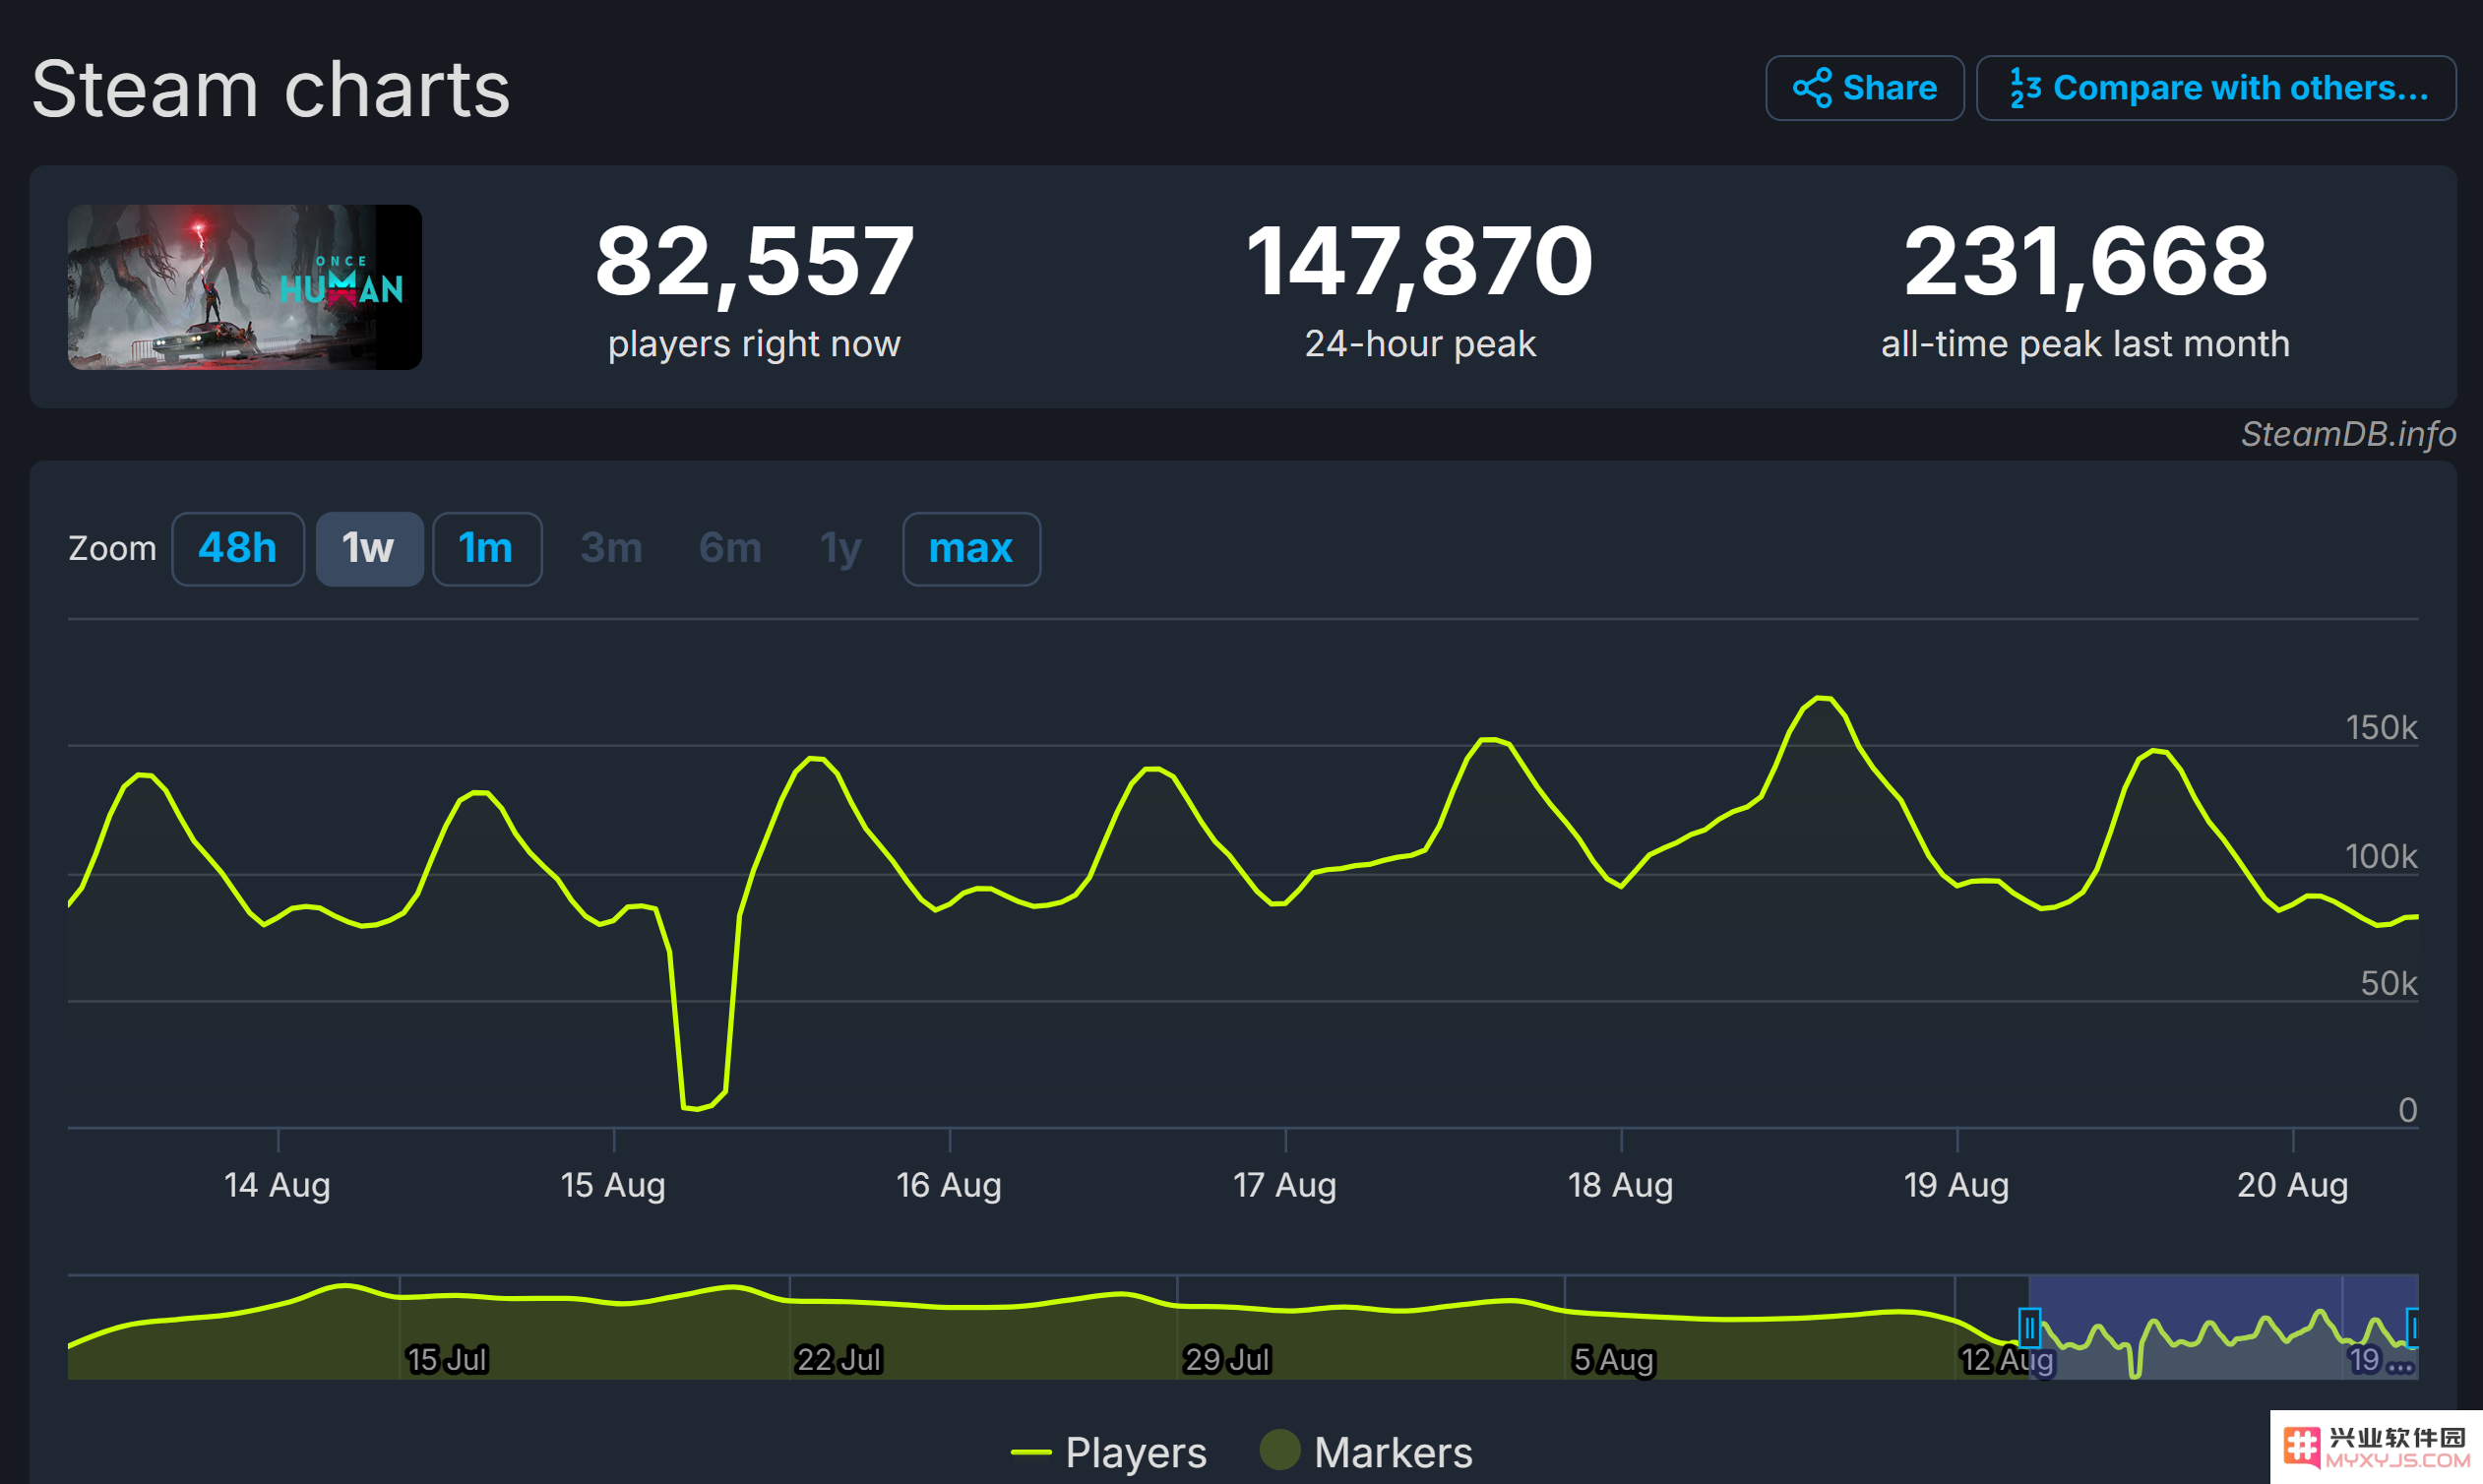The width and height of the screenshot is (2483, 1484).
Task: Click the 18 Aug axis label
Action: tap(1621, 1186)
